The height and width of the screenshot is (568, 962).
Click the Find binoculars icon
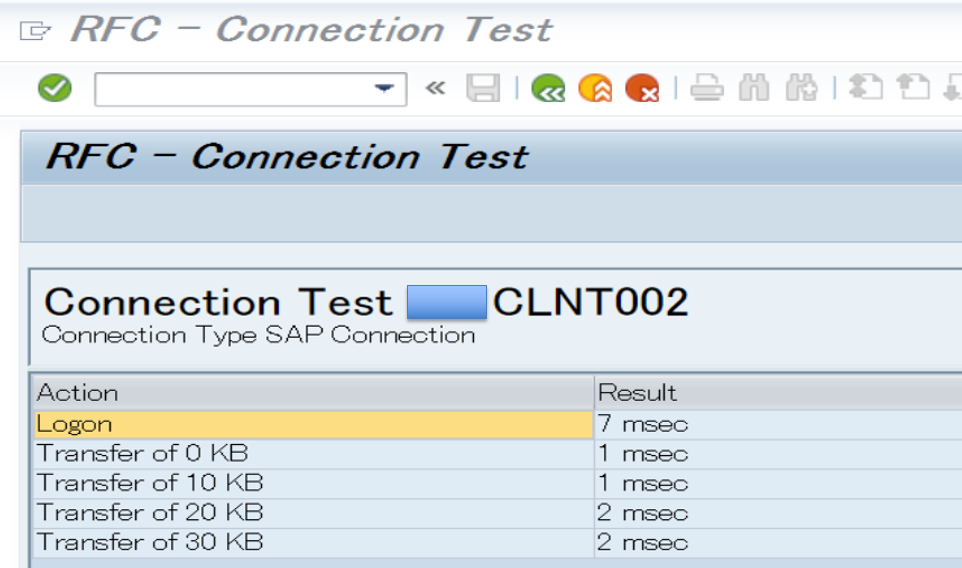click(x=754, y=88)
